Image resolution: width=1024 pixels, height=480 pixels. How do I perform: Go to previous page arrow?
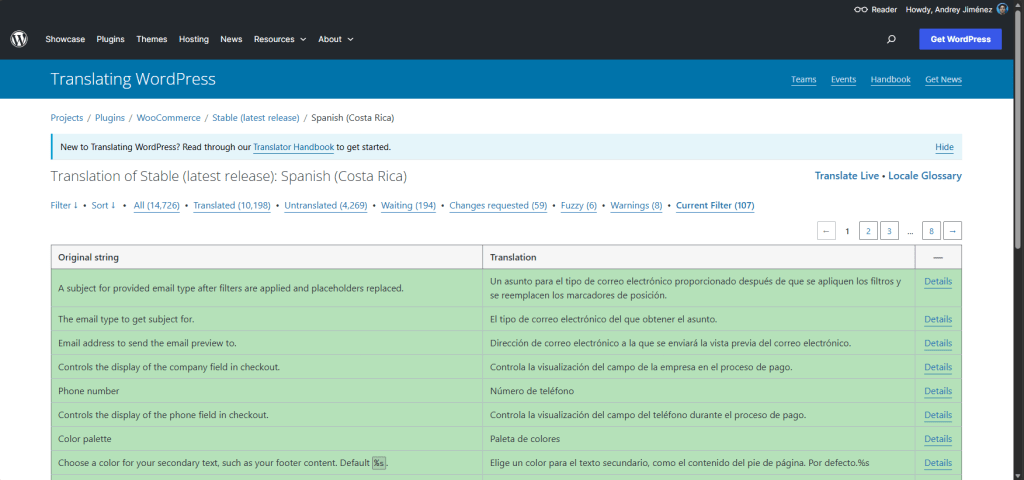[826, 231]
